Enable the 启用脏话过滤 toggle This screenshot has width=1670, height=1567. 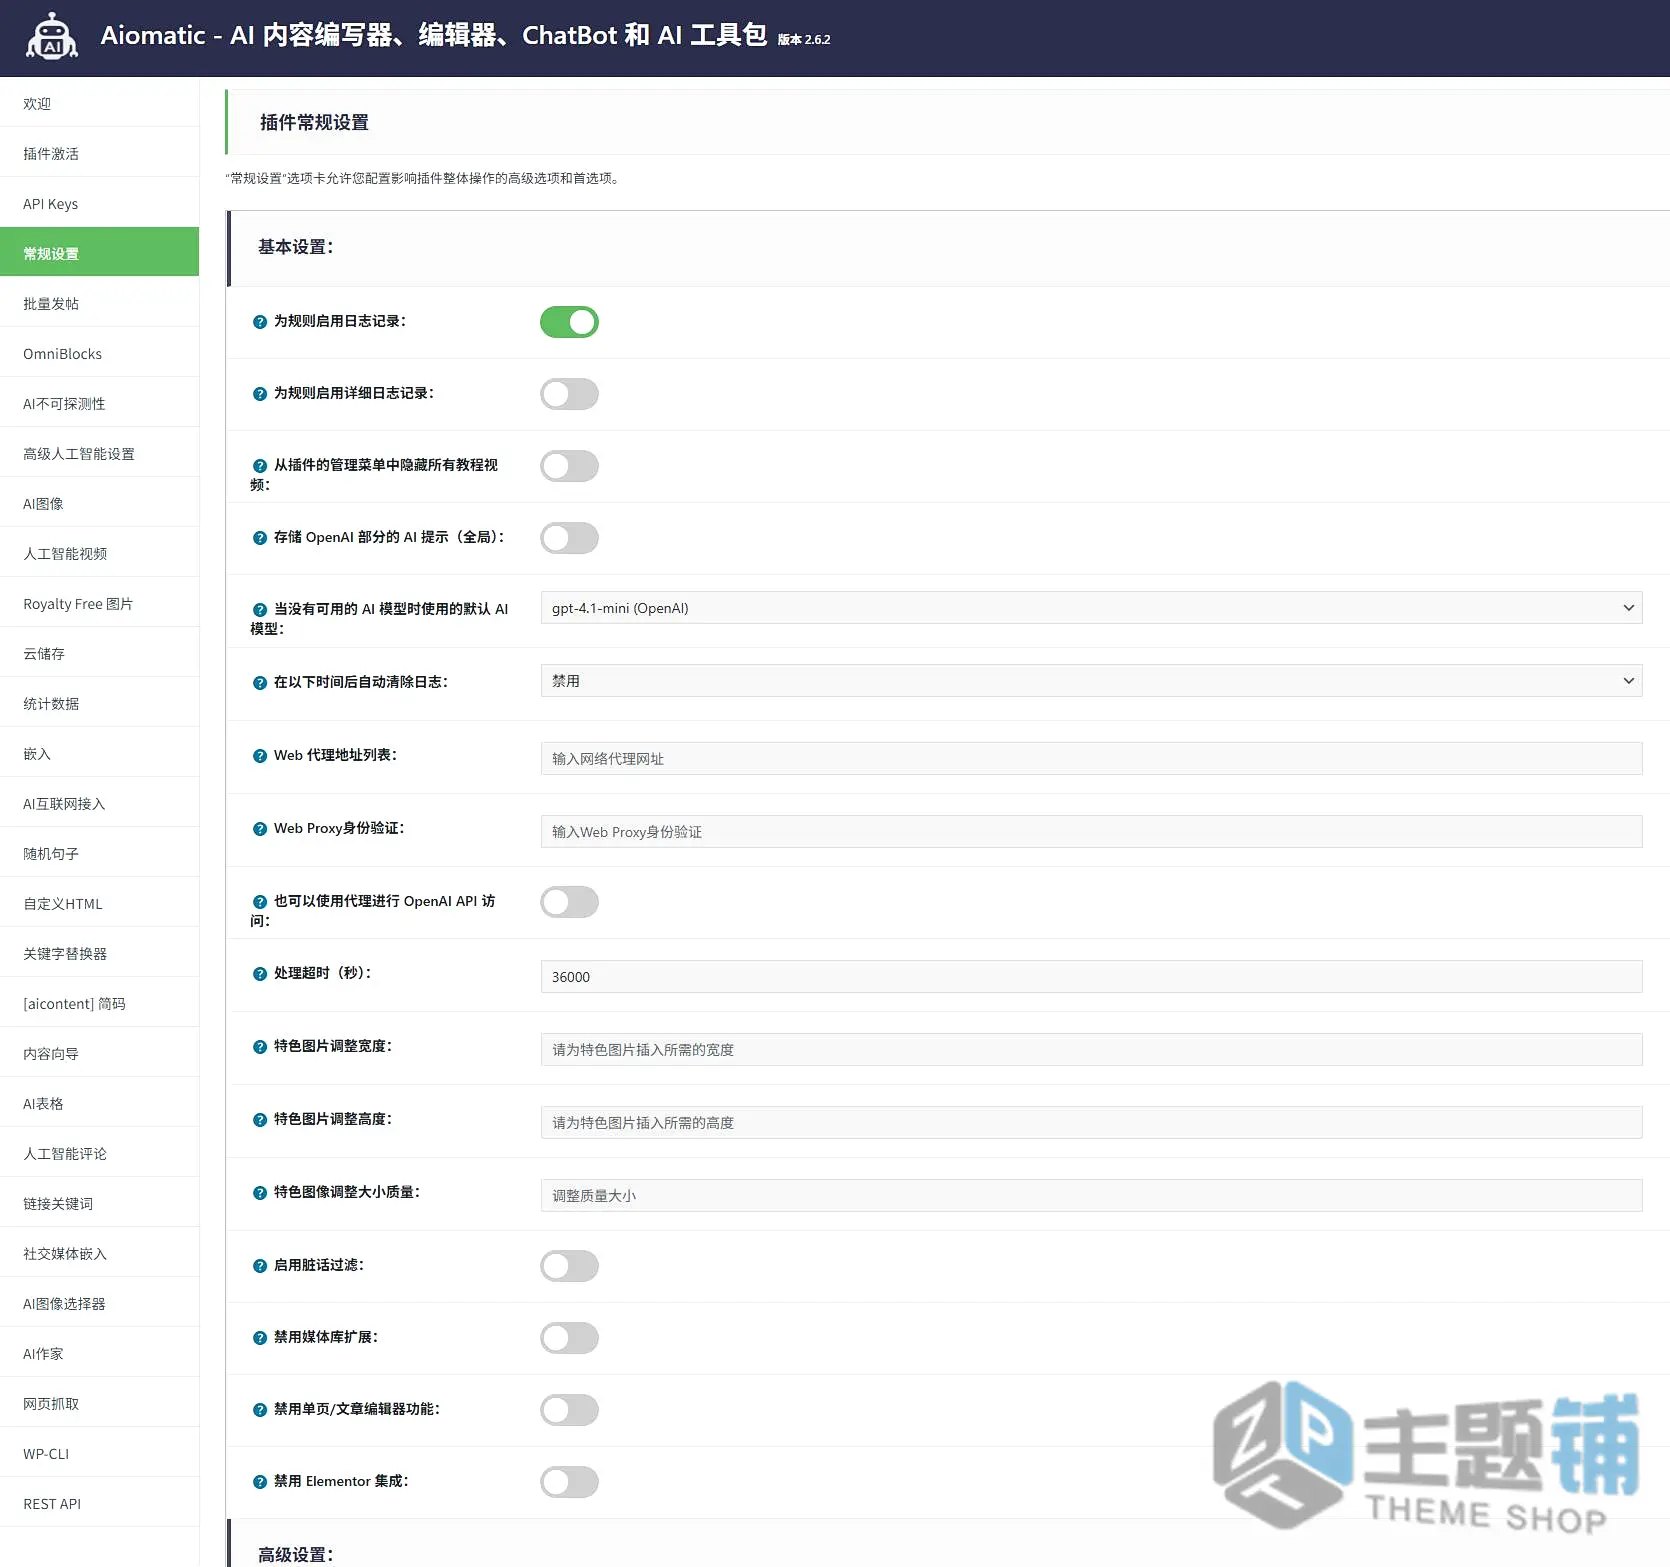pyautogui.click(x=570, y=1266)
